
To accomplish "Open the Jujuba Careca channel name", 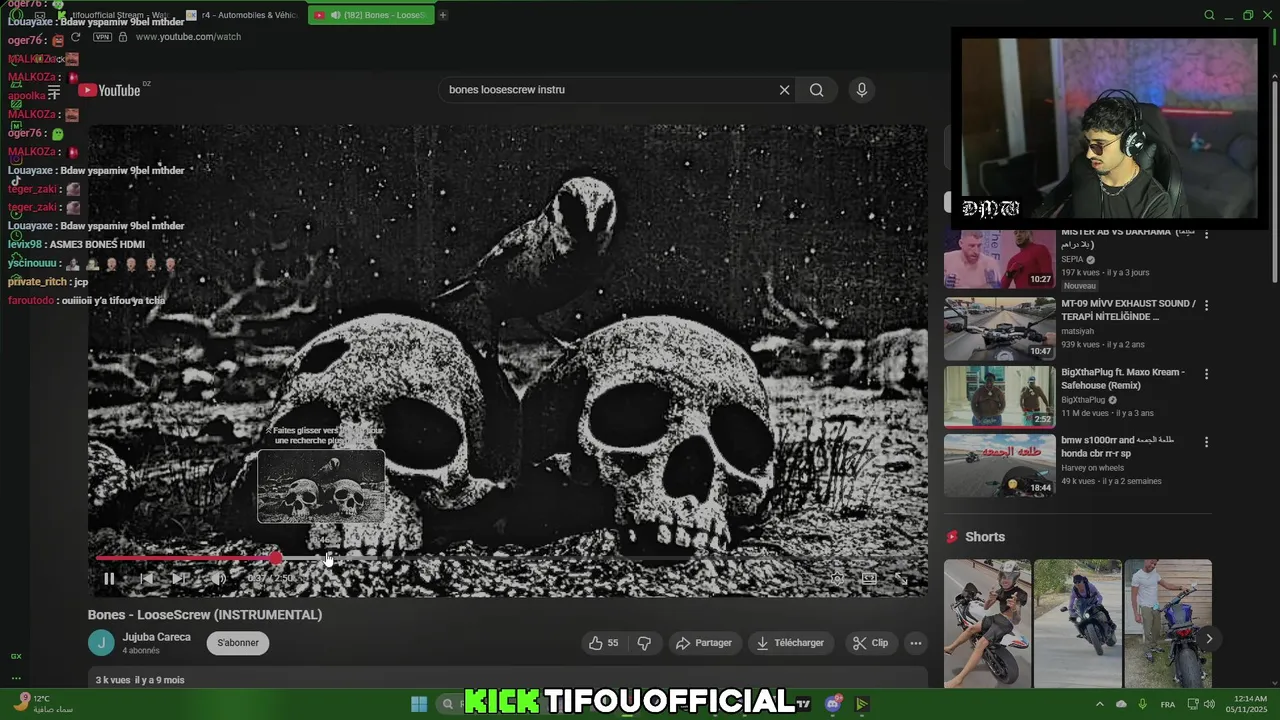I will pos(156,637).
